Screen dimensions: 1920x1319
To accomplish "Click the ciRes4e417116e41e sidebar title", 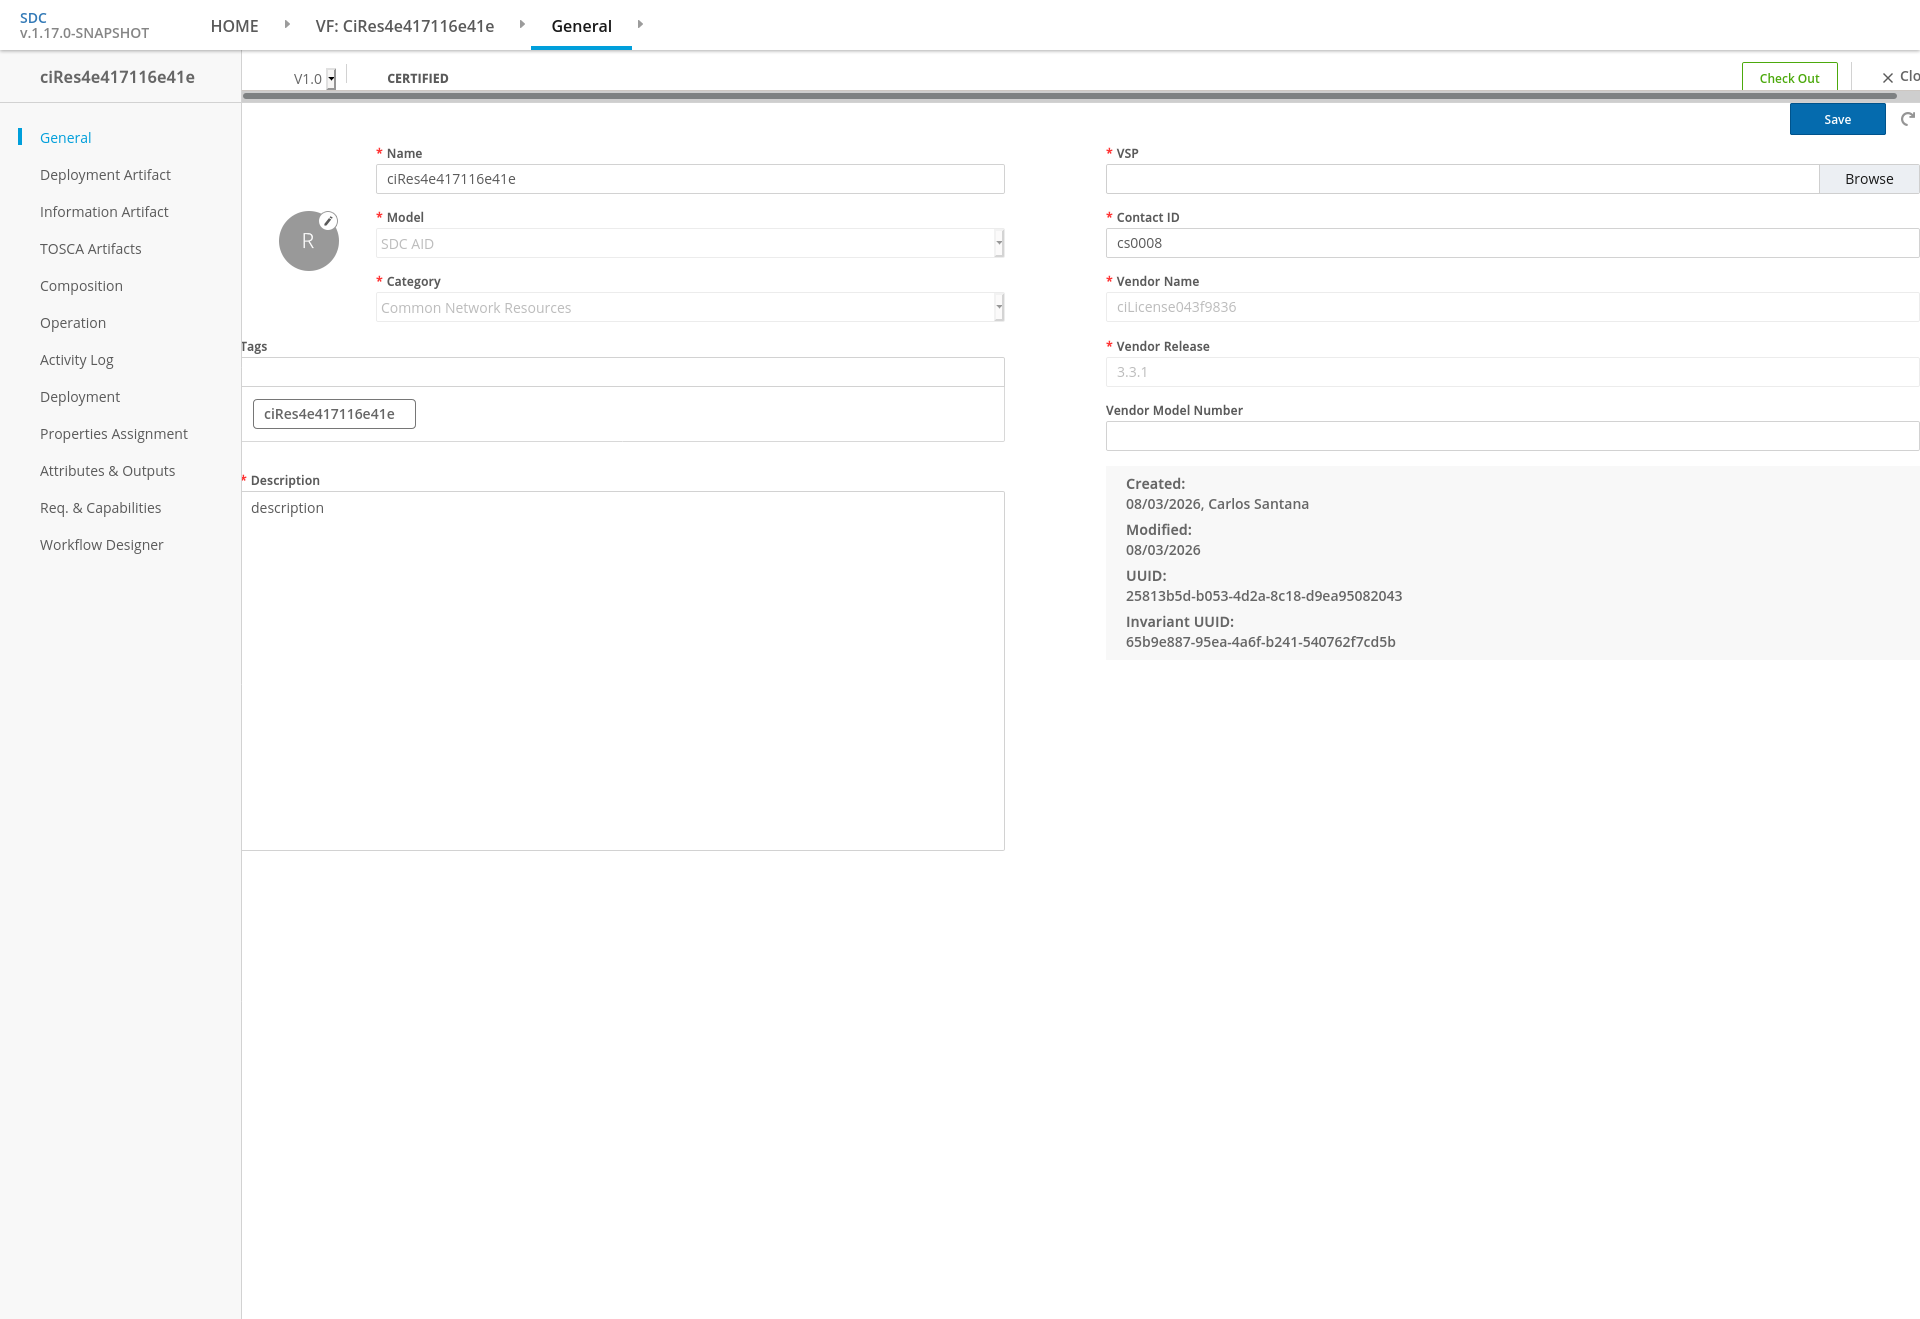I will (x=117, y=77).
